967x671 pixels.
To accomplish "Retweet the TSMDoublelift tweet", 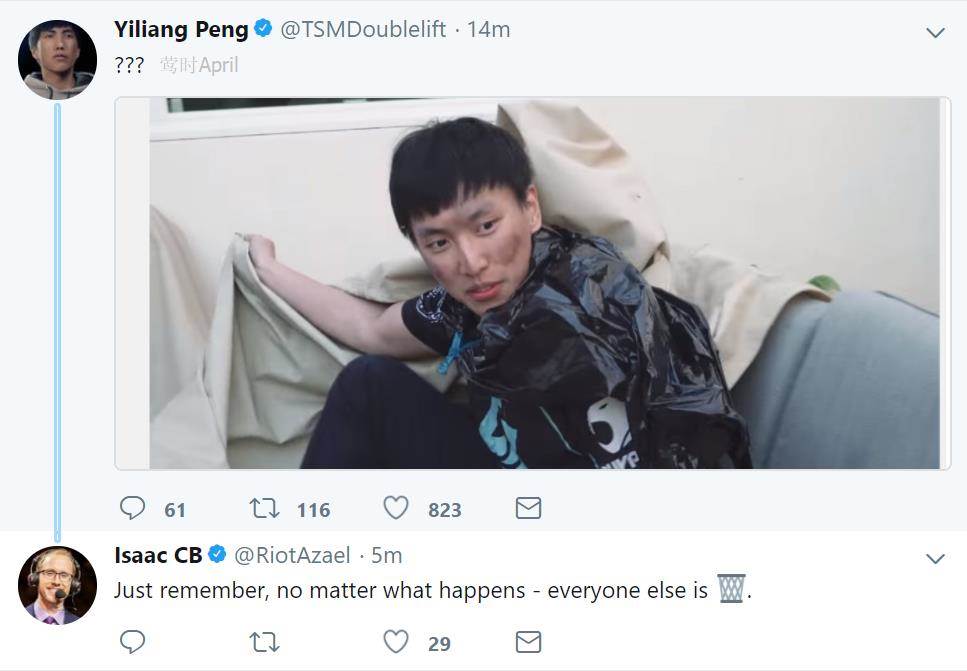I will [x=265, y=508].
